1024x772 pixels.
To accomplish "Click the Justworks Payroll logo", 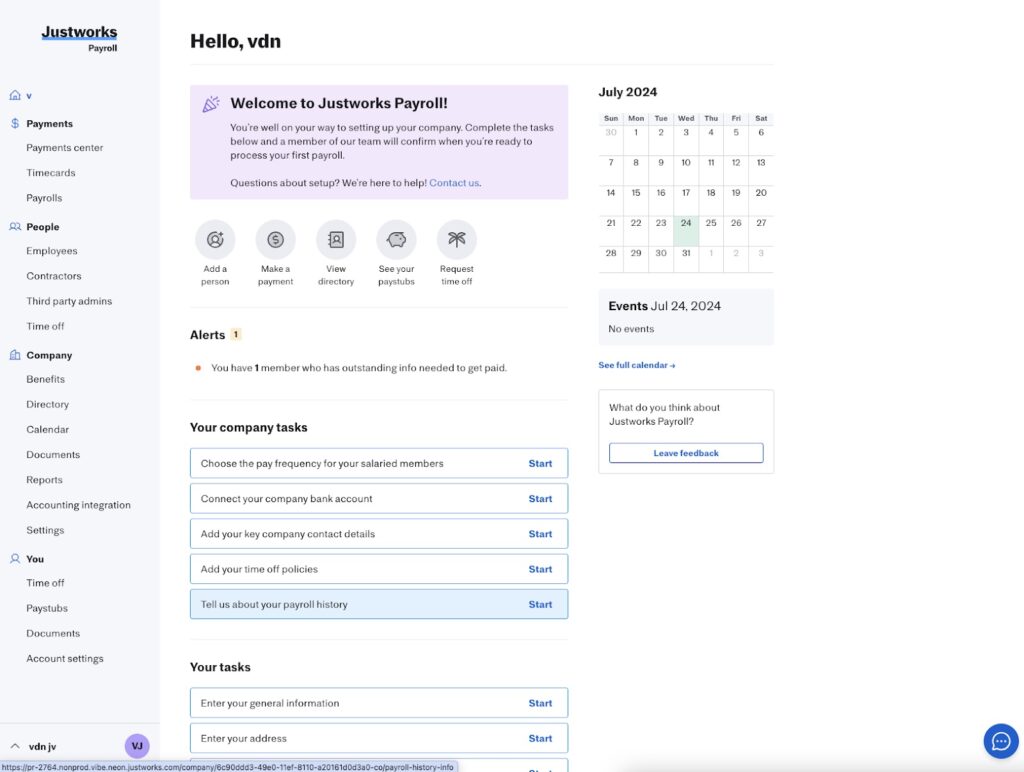I will (80, 39).
